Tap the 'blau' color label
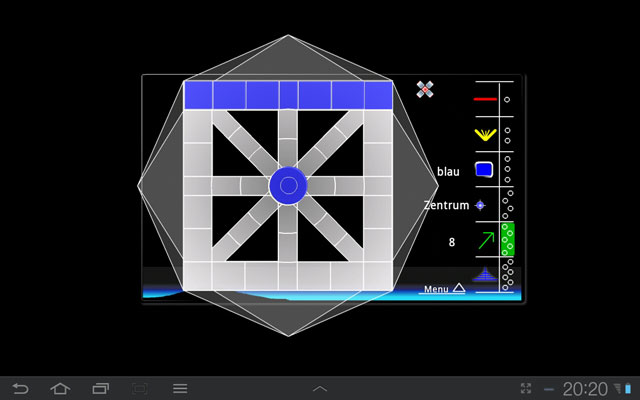The height and width of the screenshot is (400, 640). pyautogui.click(x=448, y=172)
